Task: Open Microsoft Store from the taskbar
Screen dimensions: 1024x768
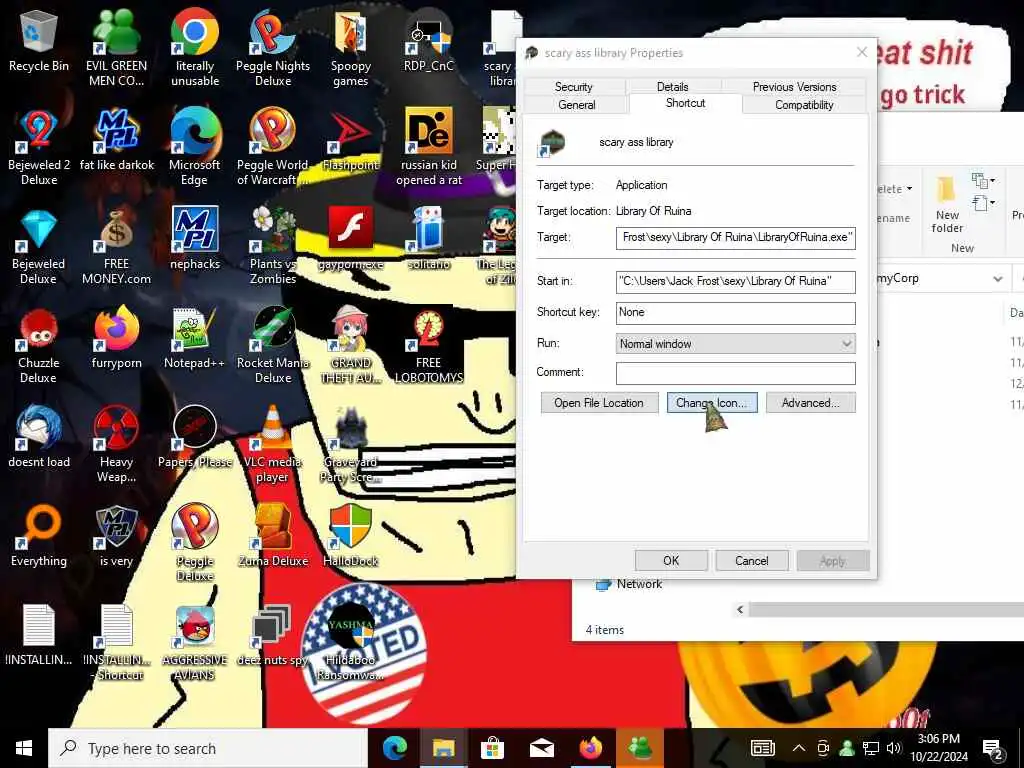Action: coord(492,748)
